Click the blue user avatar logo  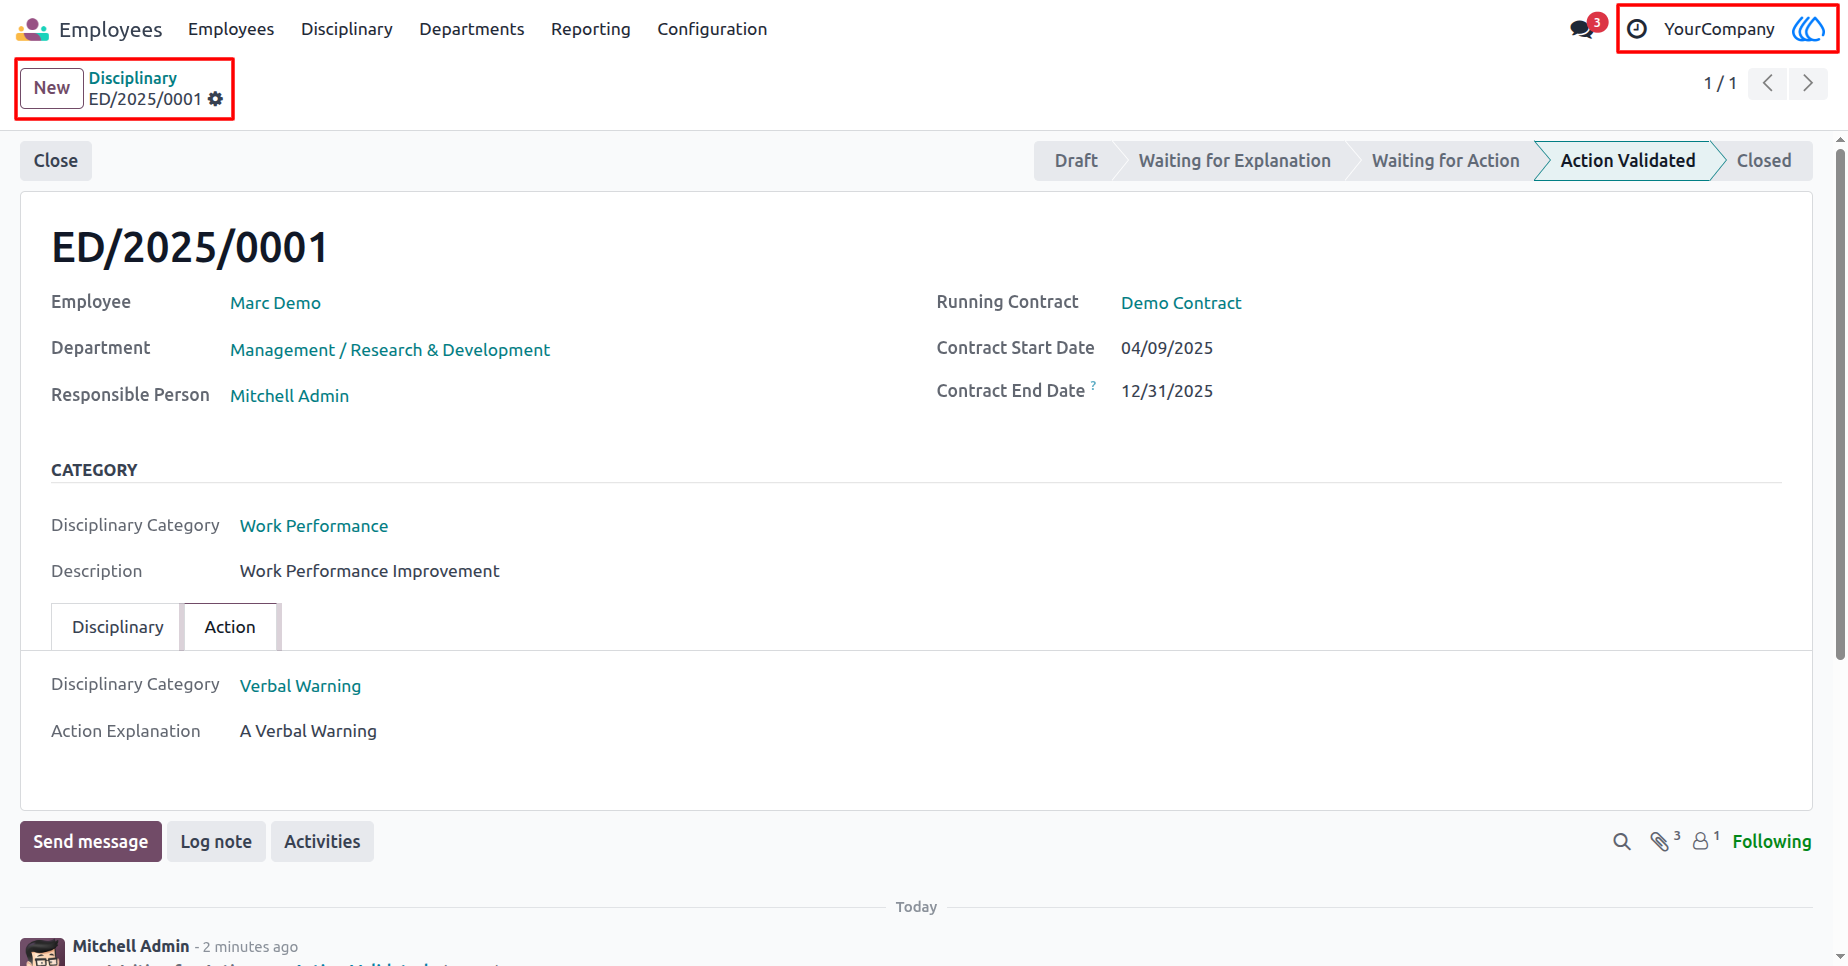[x=1808, y=29]
